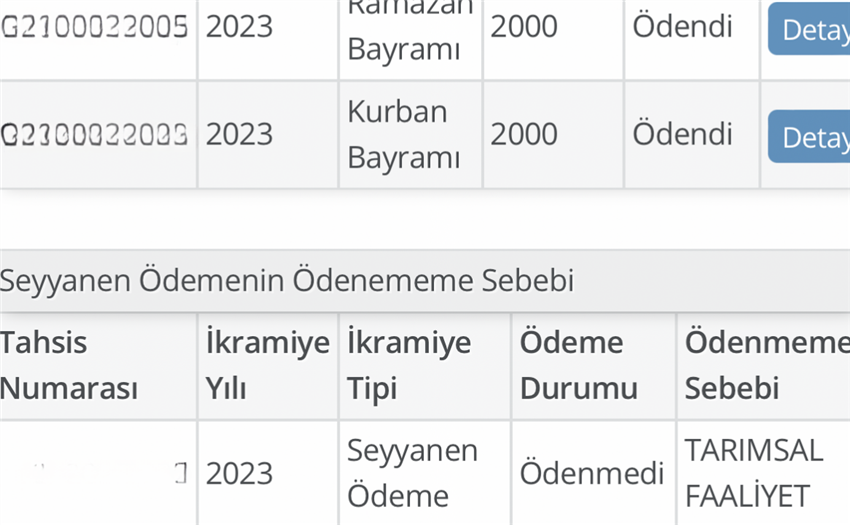This screenshot has width=850, height=525.
Task: Open Detay for the Ramazan Bayramı row
Action: (809, 29)
